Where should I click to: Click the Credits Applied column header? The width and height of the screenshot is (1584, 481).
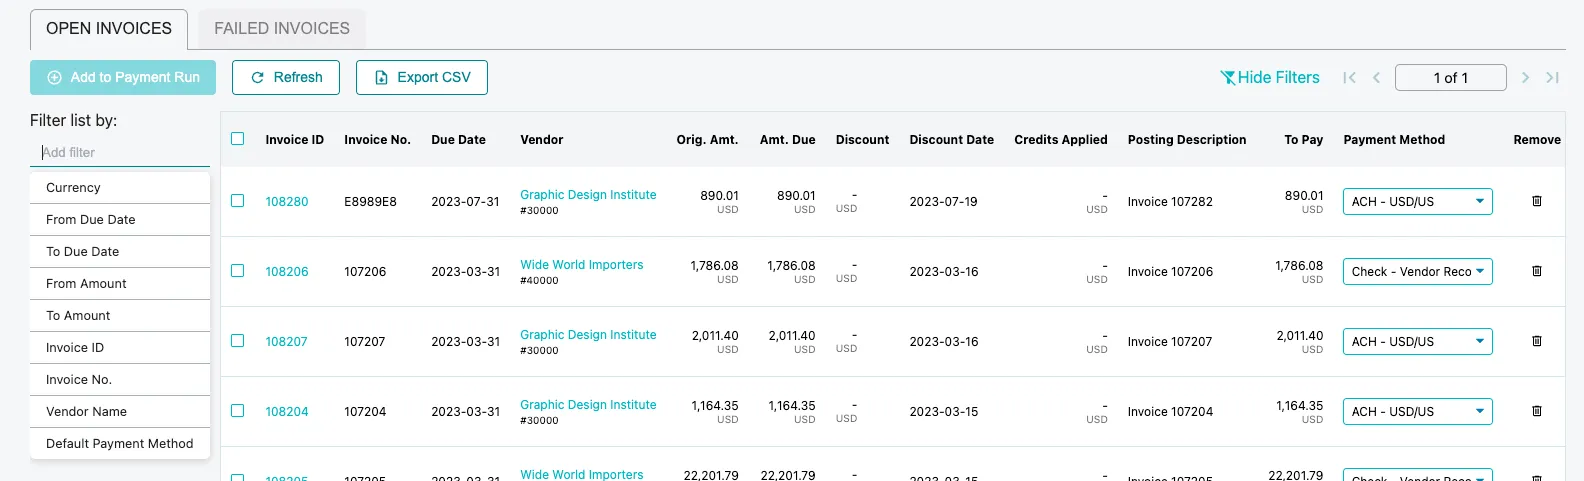click(1061, 140)
